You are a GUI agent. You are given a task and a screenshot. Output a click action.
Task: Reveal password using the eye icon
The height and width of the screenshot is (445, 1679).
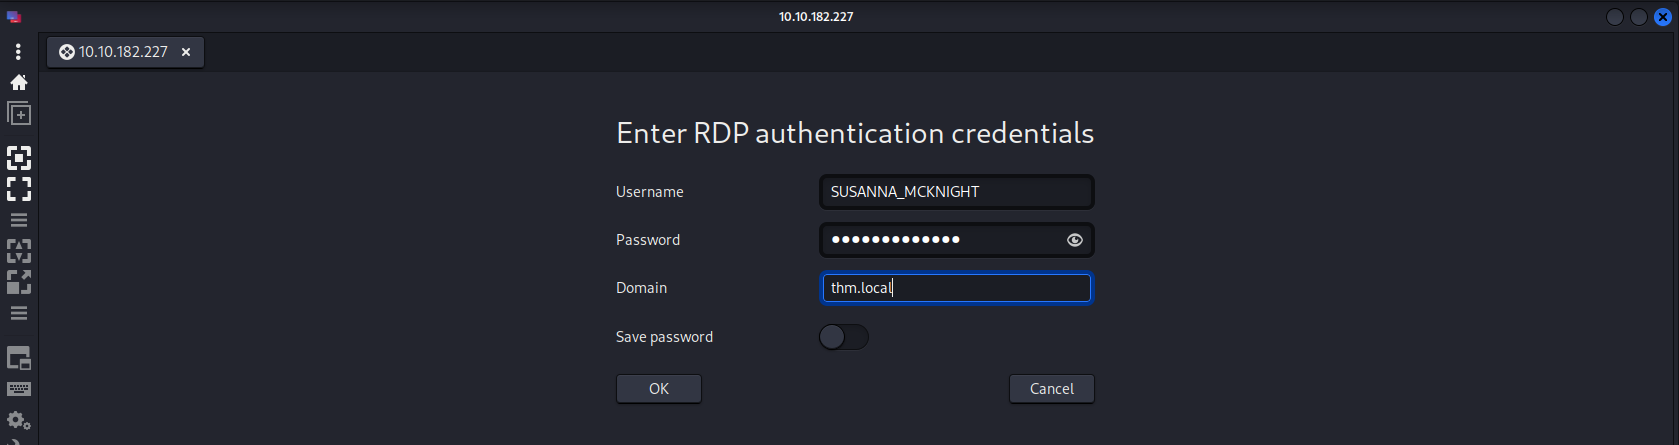1075,240
